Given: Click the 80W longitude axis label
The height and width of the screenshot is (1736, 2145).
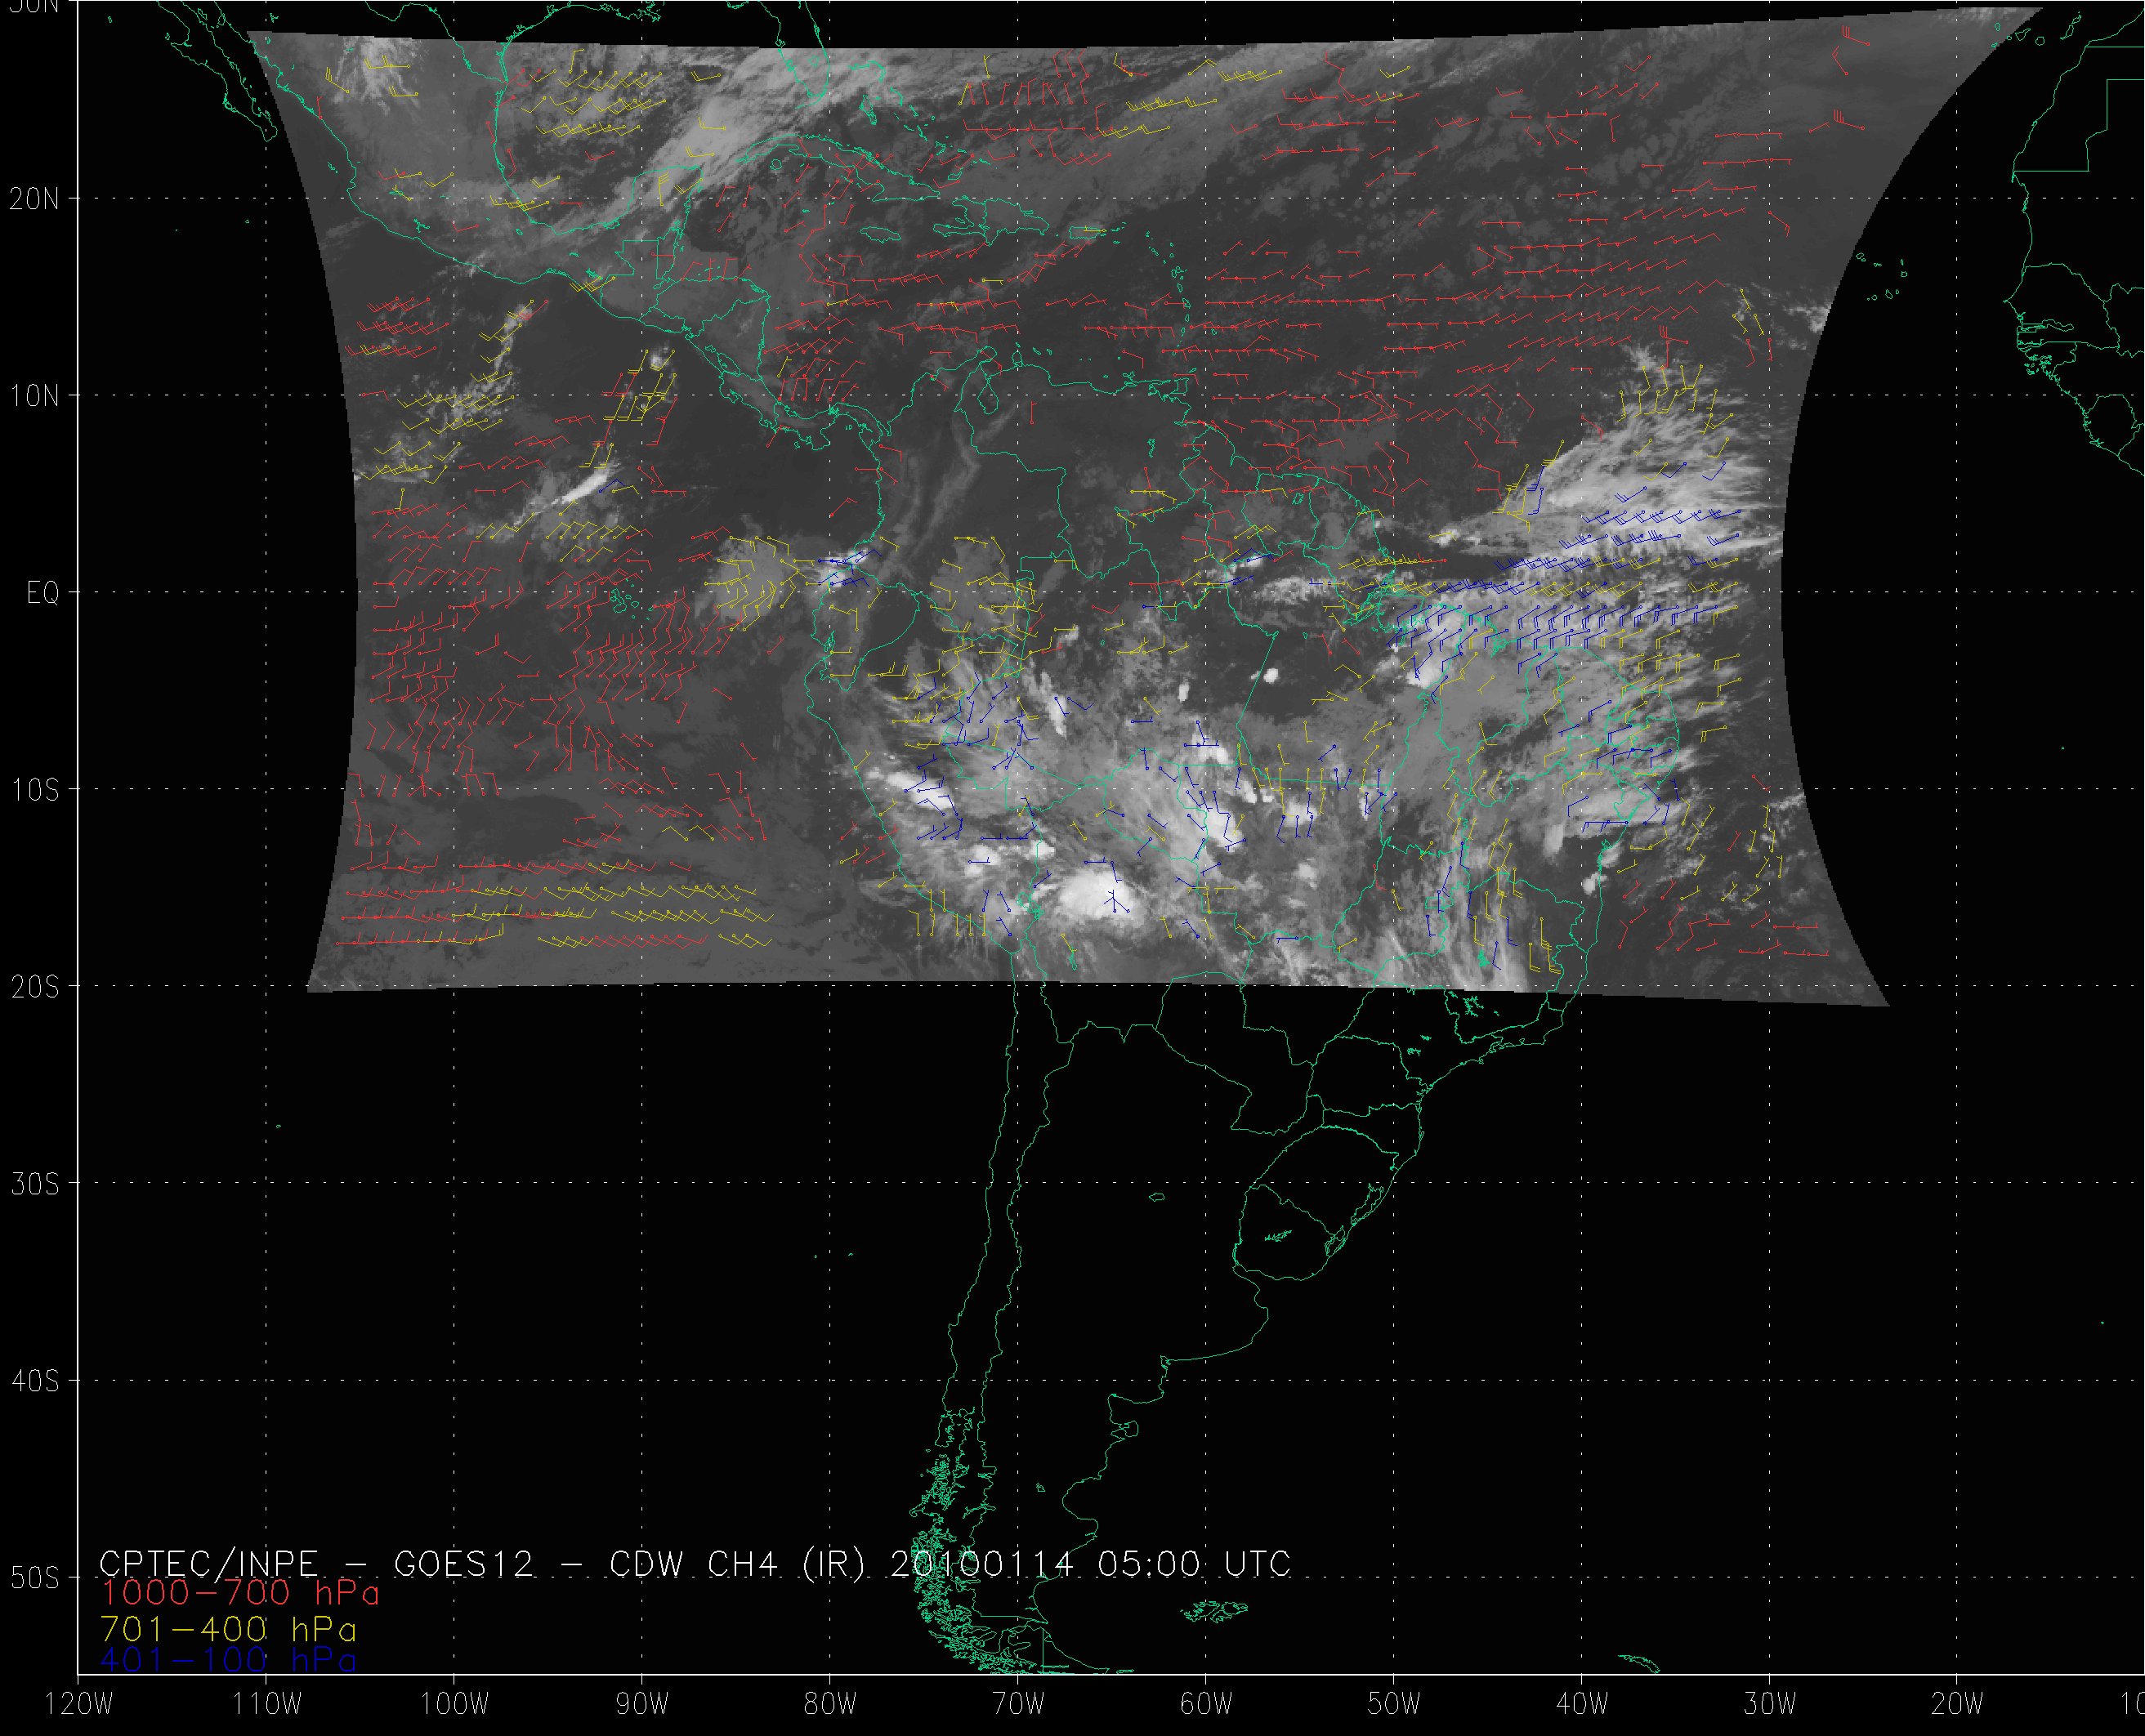Looking at the screenshot, I should 829,1704.
